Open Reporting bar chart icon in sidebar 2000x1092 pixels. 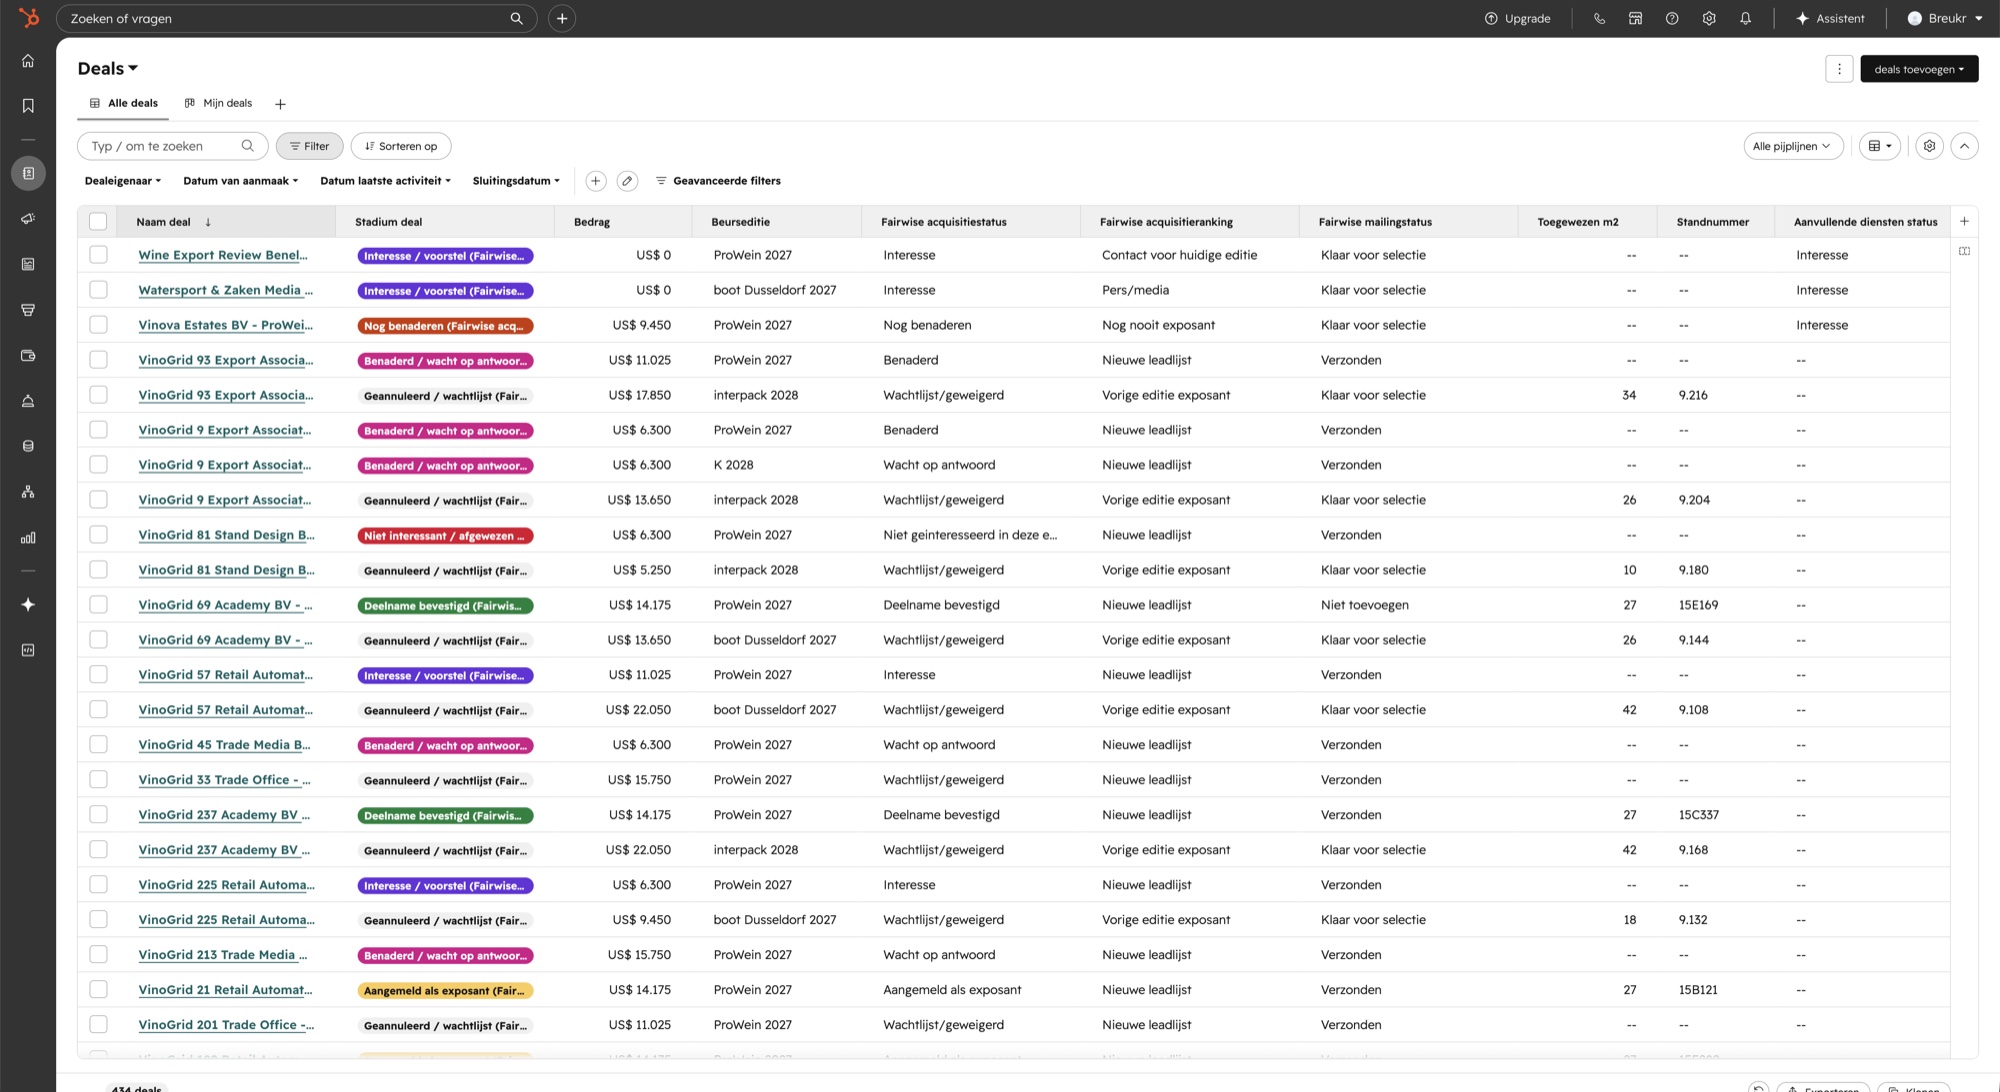coord(28,537)
